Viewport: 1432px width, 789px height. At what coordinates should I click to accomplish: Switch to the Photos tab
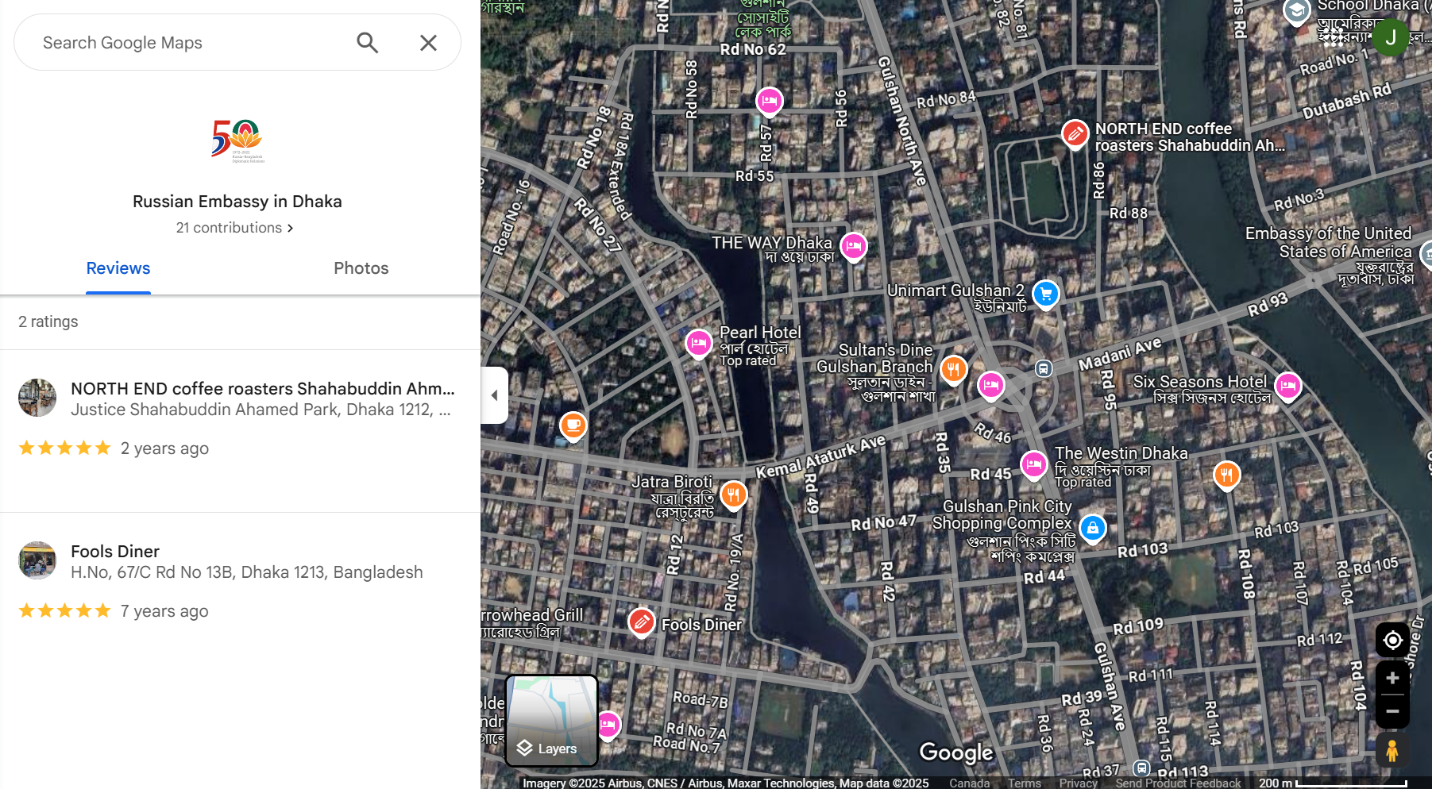pos(361,268)
